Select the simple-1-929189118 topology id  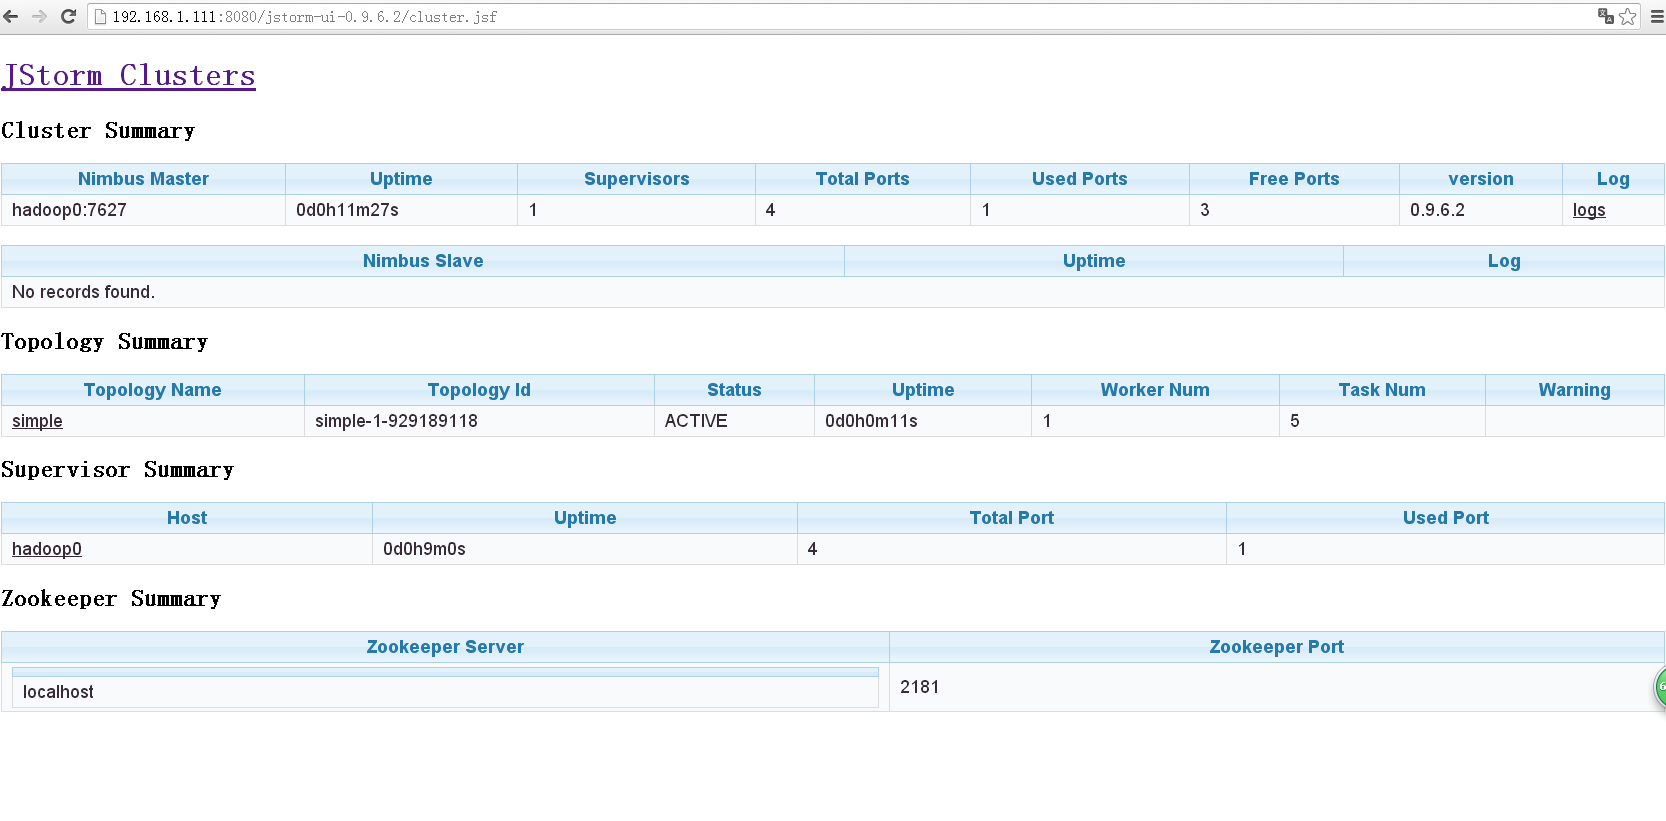click(x=396, y=421)
